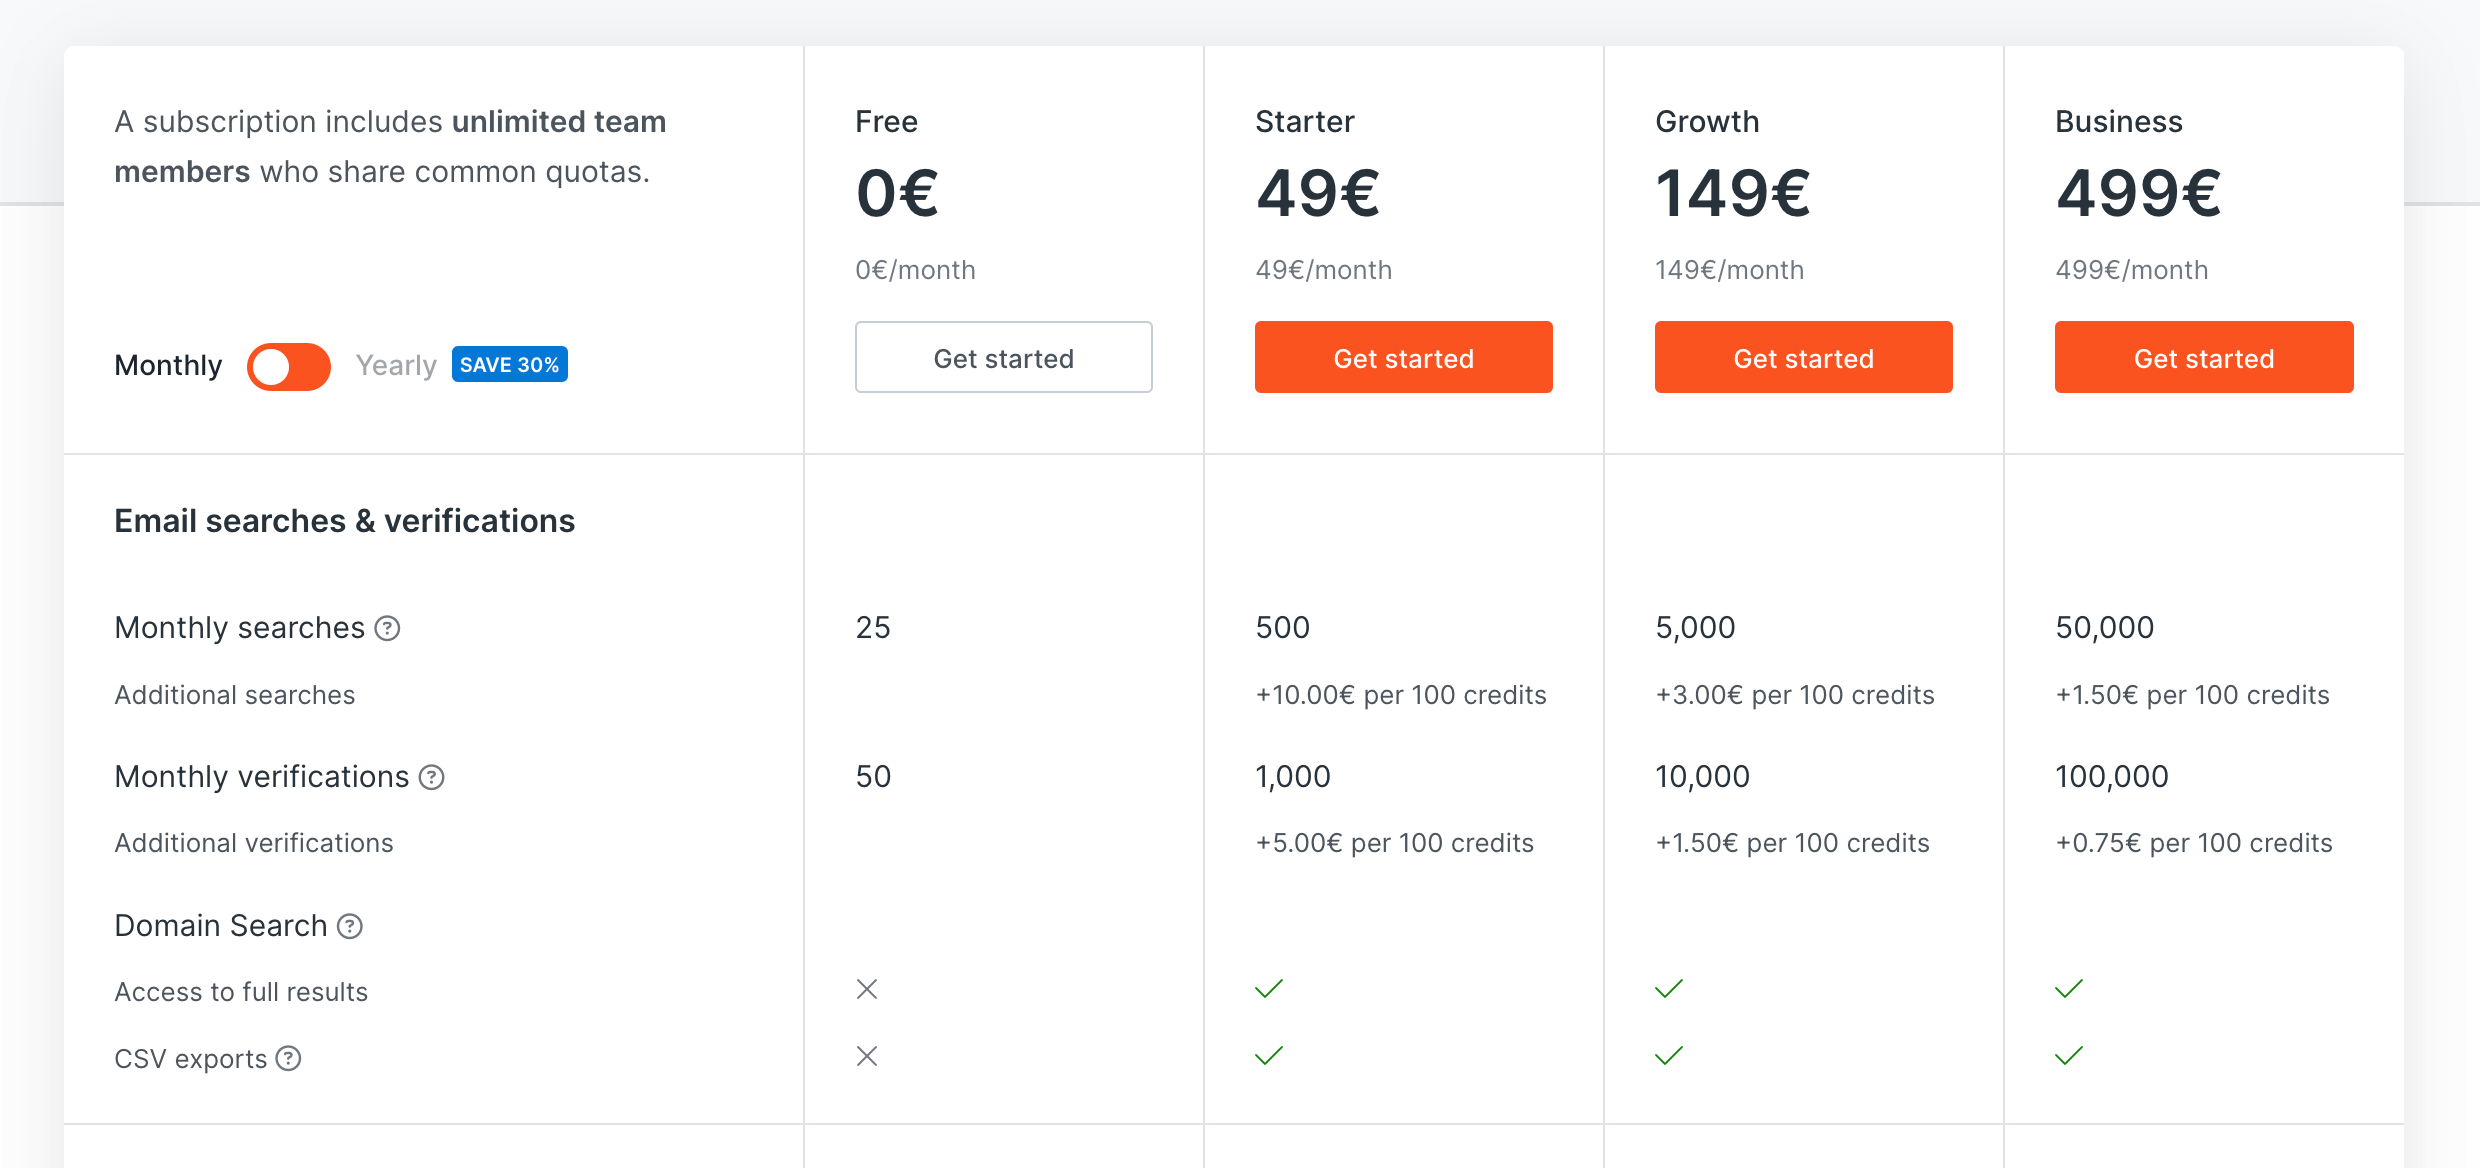
Task: Click Growth plan's CSV exports checkmark
Action: pos(1668,1056)
